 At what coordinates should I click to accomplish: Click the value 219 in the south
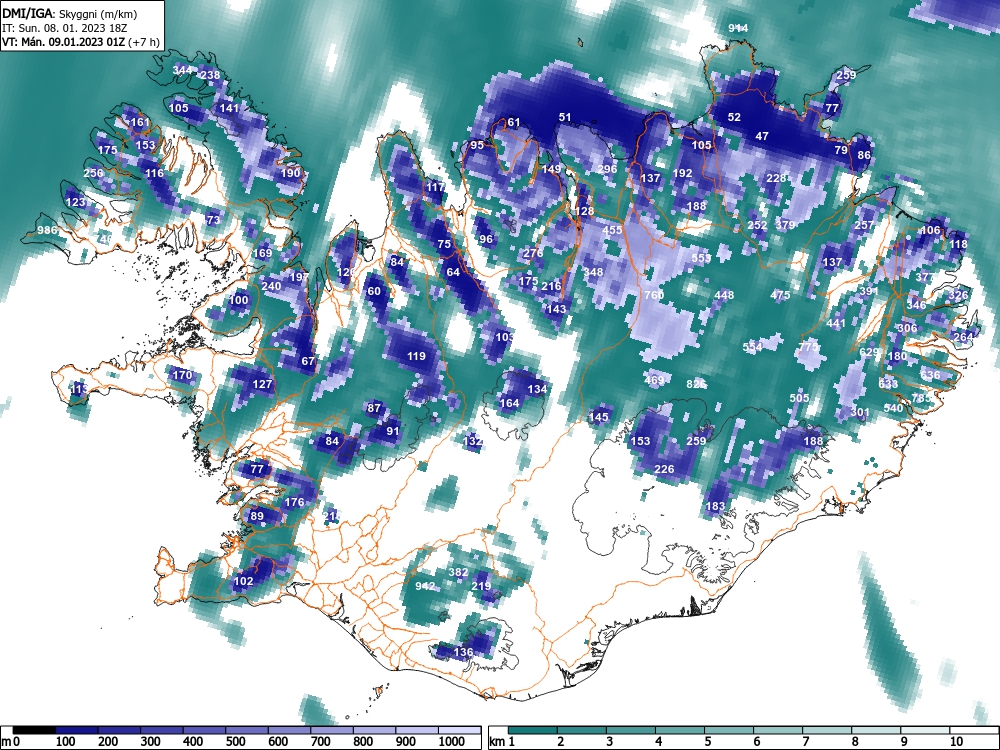(482, 586)
